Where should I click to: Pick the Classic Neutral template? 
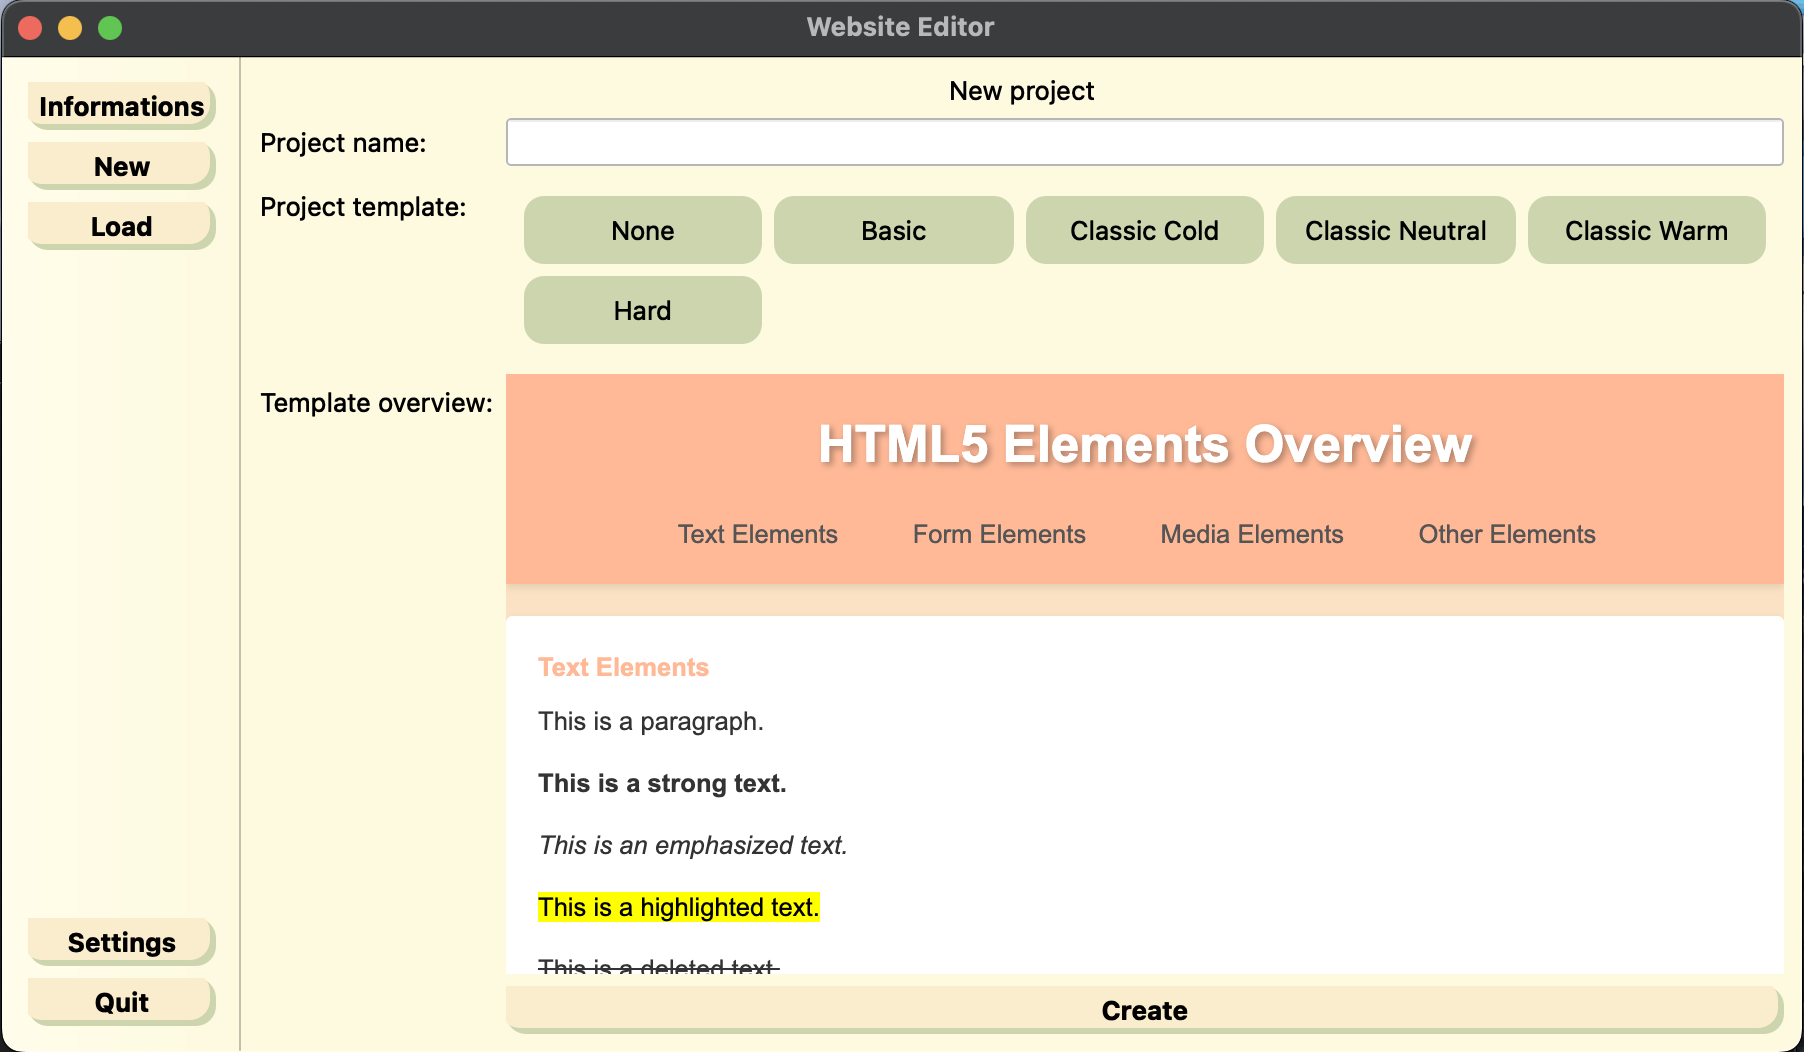(x=1395, y=230)
